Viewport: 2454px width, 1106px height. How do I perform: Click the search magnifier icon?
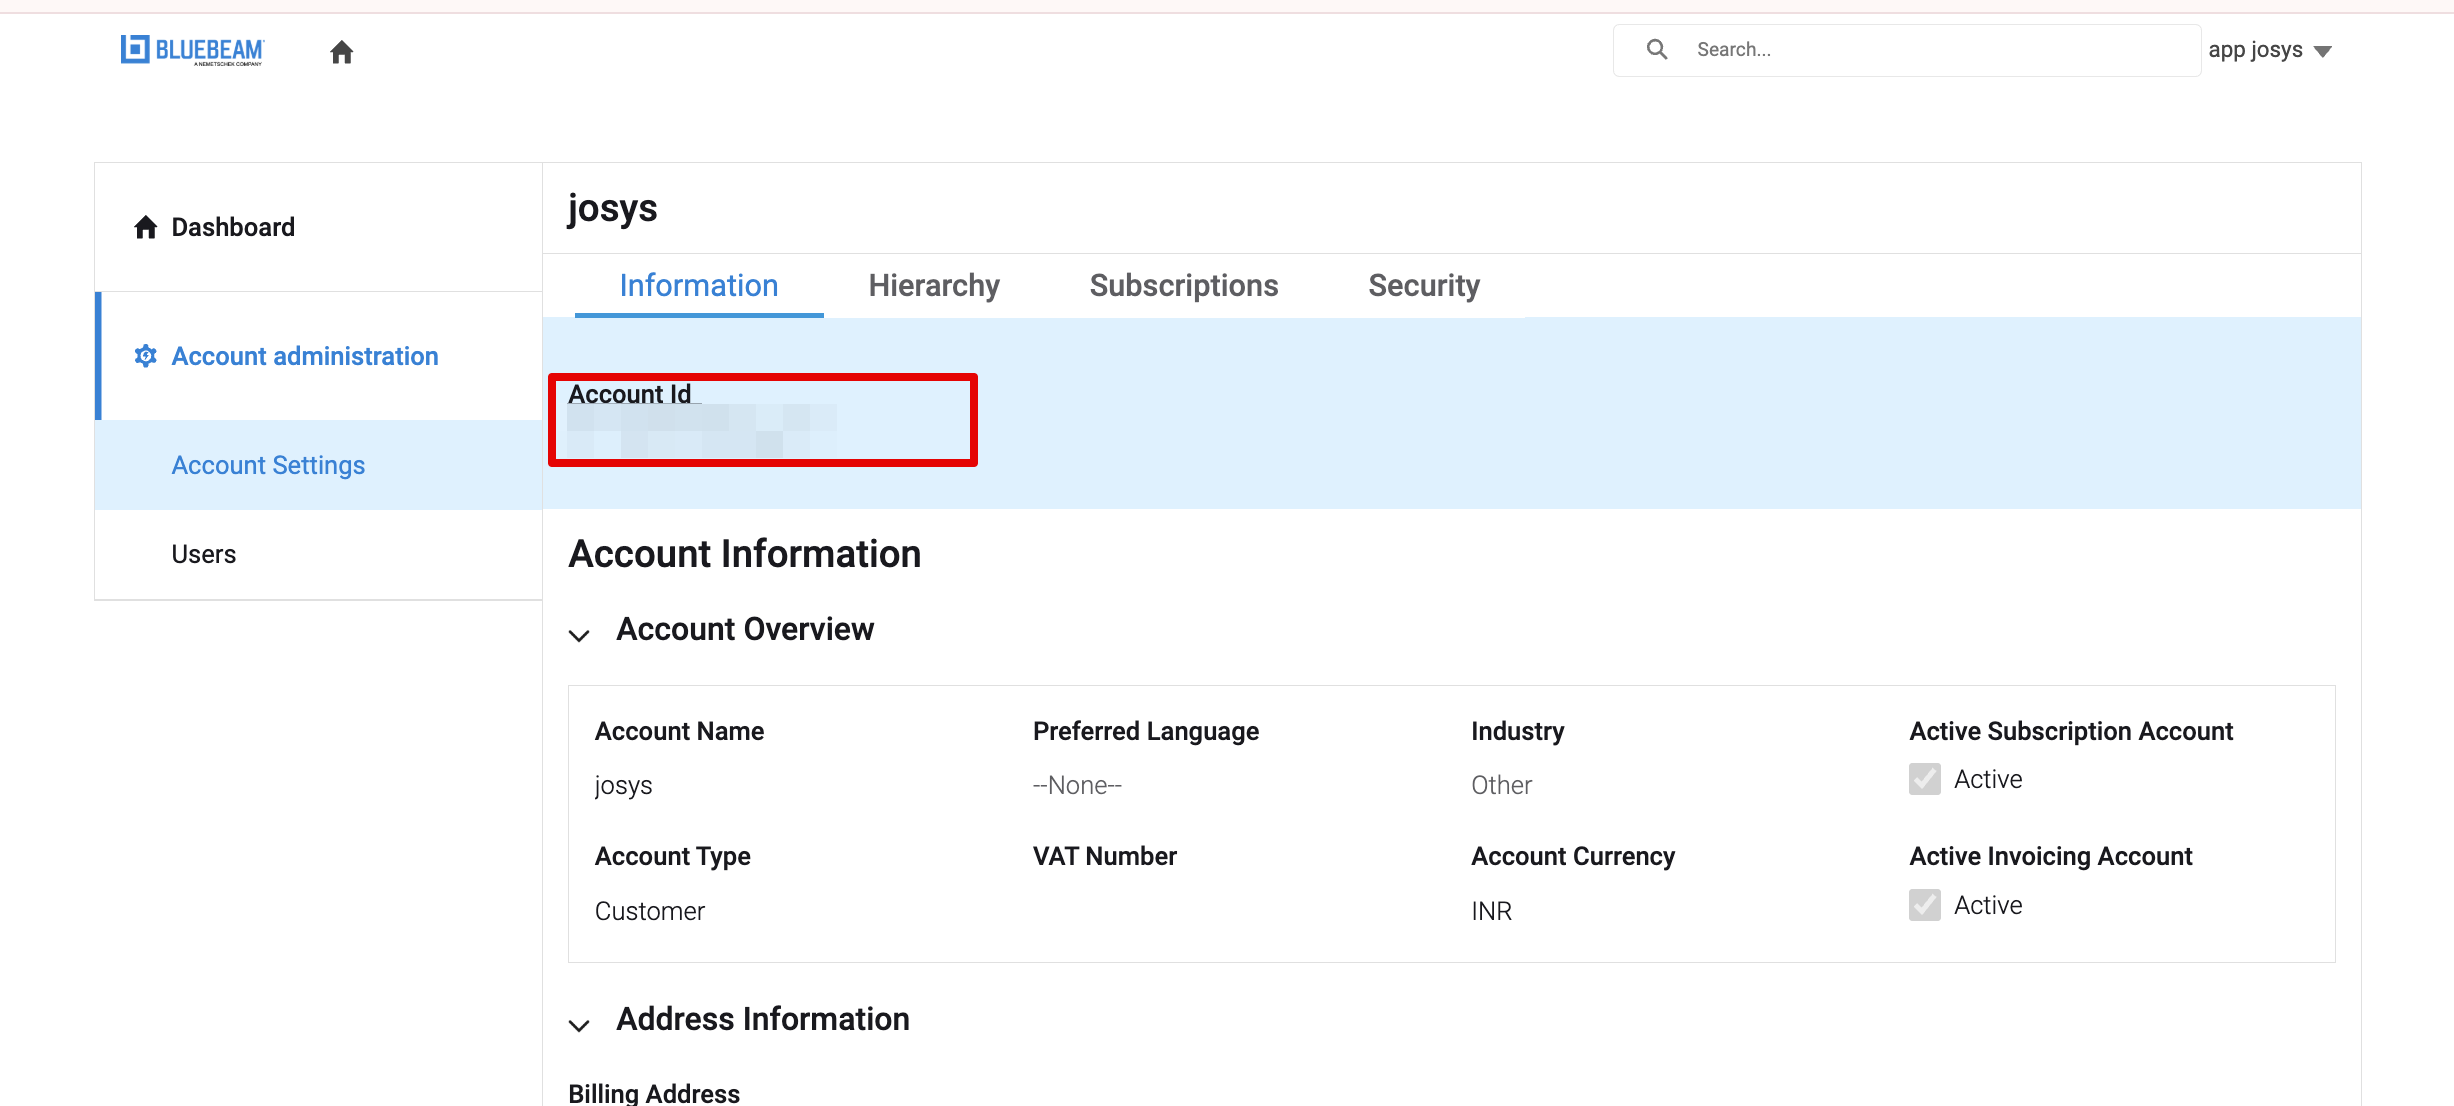[x=1657, y=49]
